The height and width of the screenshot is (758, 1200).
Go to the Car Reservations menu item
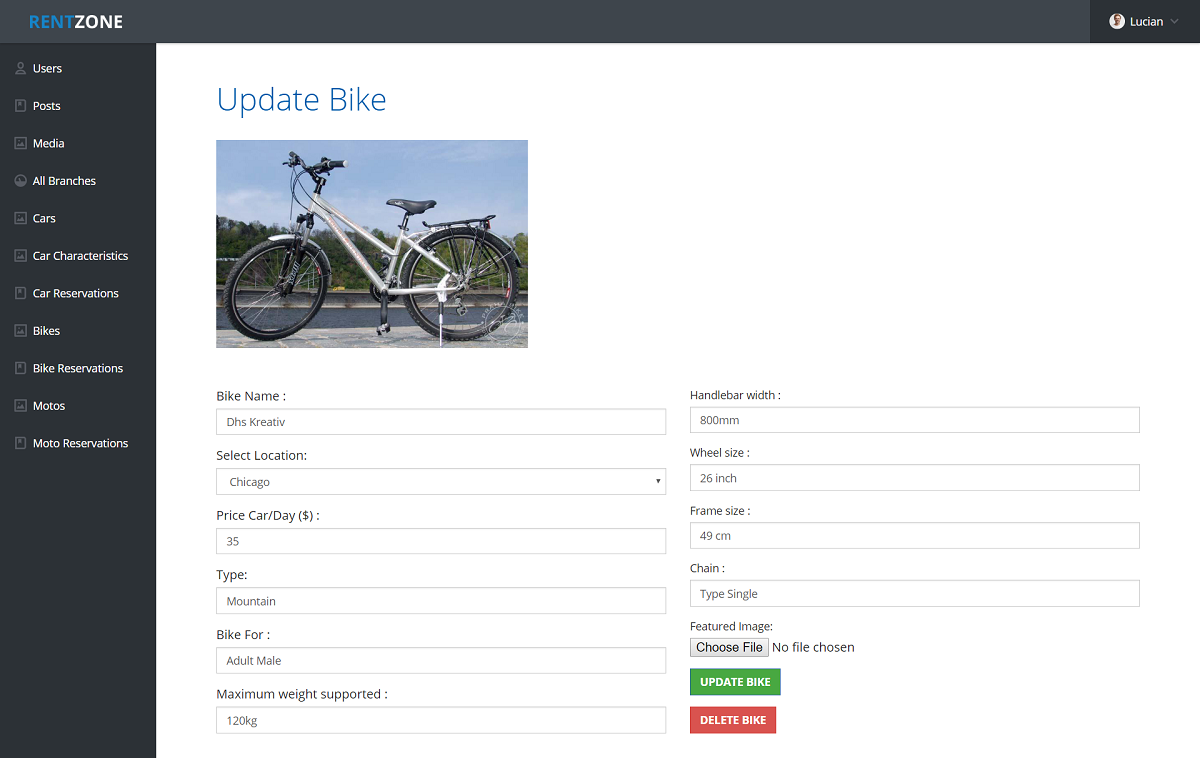(x=75, y=294)
